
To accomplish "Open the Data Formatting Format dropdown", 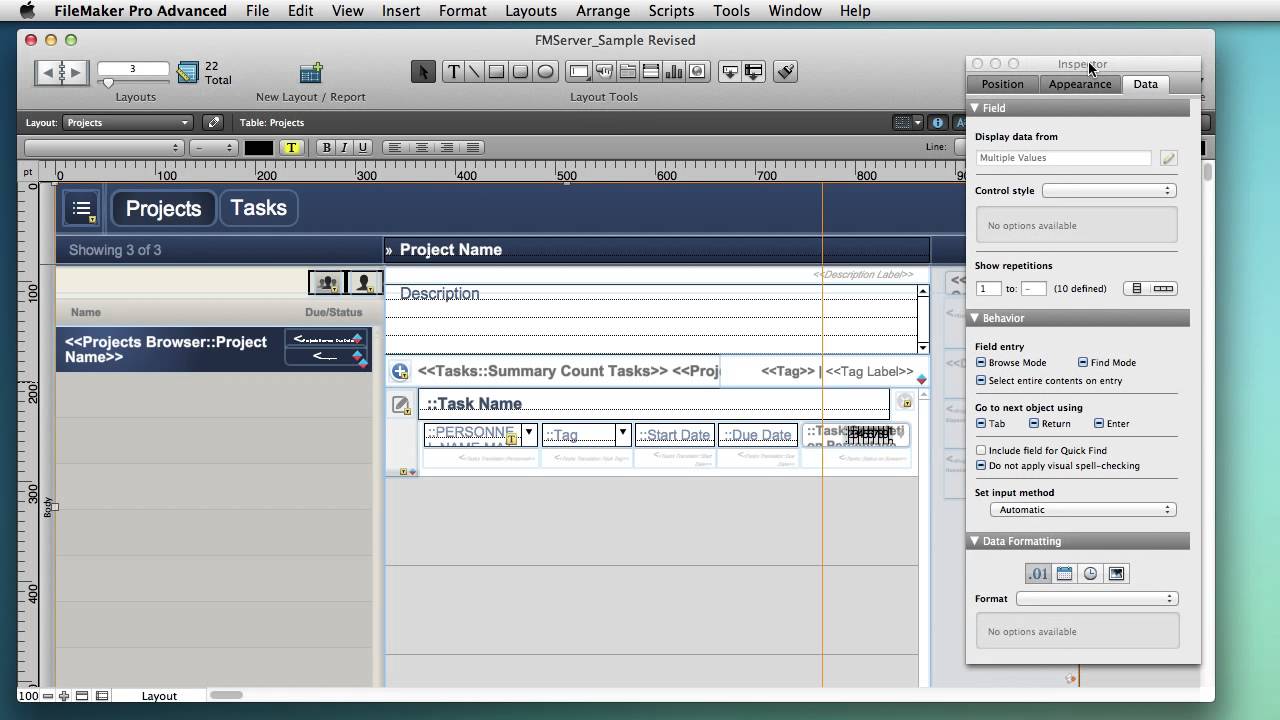I will pyautogui.click(x=1097, y=599).
